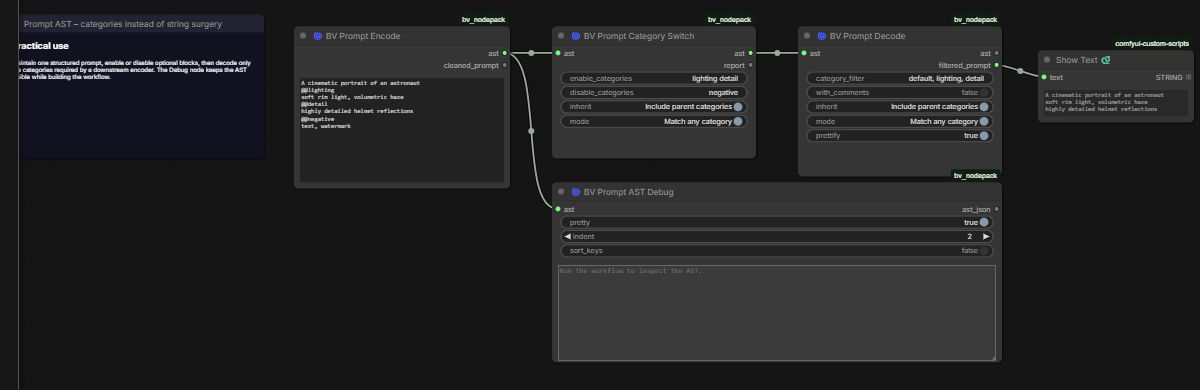Toggle inherit switch in Category Switch node
This screenshot has height=390, width=1200.
[738, 107]
